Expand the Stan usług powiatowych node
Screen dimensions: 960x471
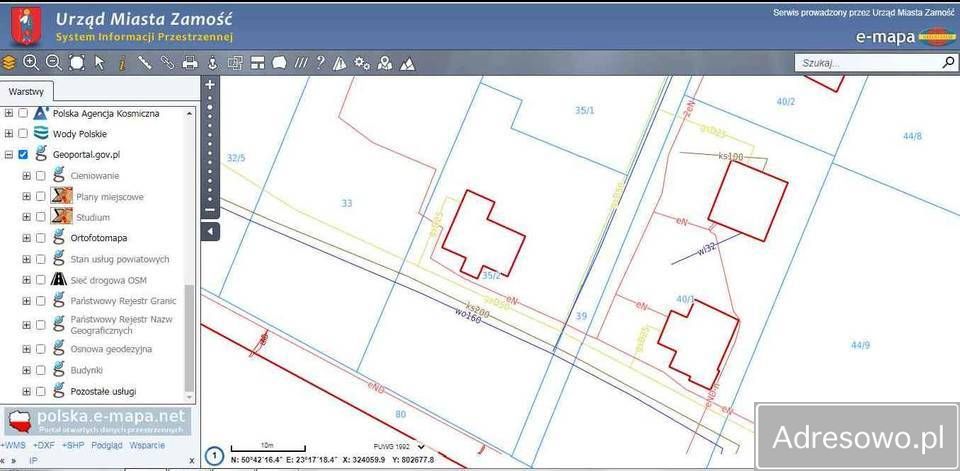coord(26,259)
